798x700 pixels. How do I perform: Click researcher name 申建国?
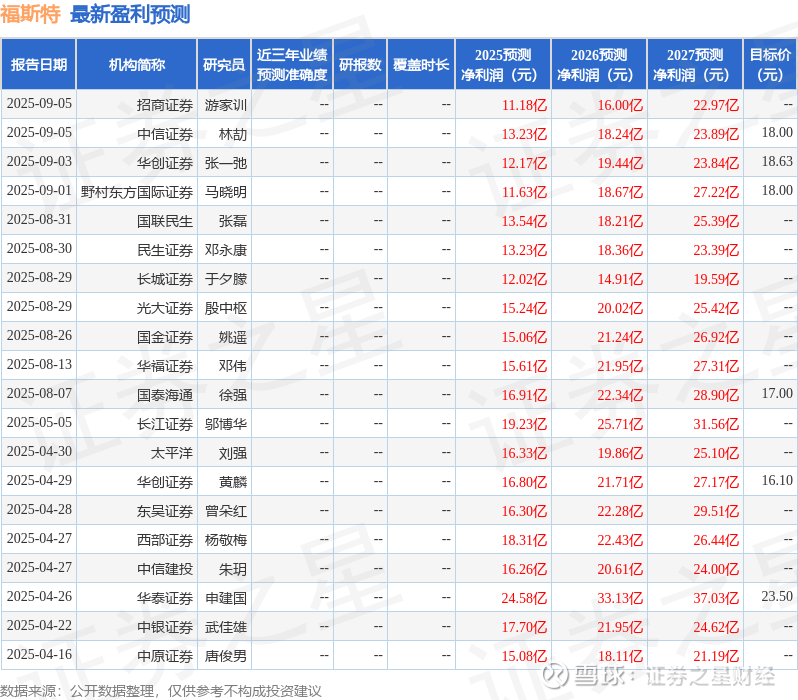[x=226, y=599]
